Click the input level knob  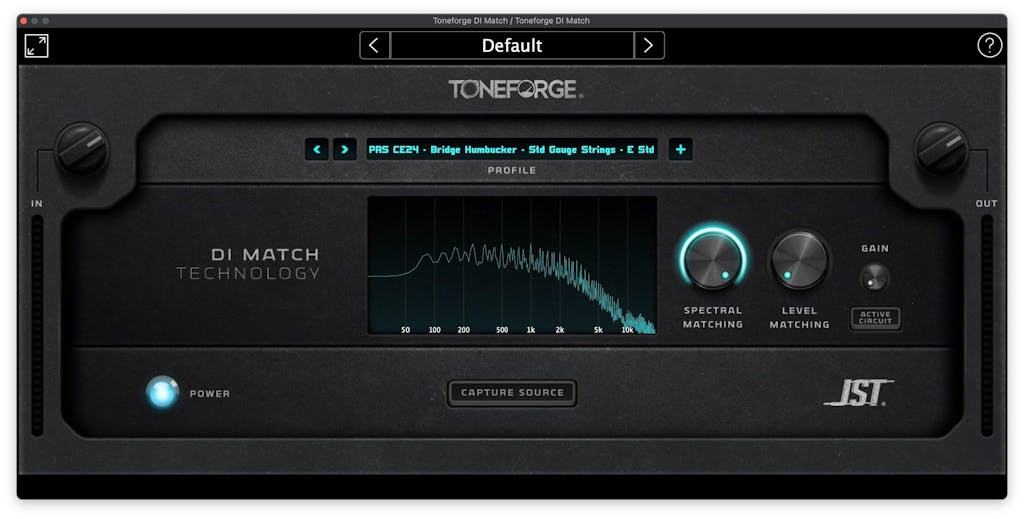[82, 149]
